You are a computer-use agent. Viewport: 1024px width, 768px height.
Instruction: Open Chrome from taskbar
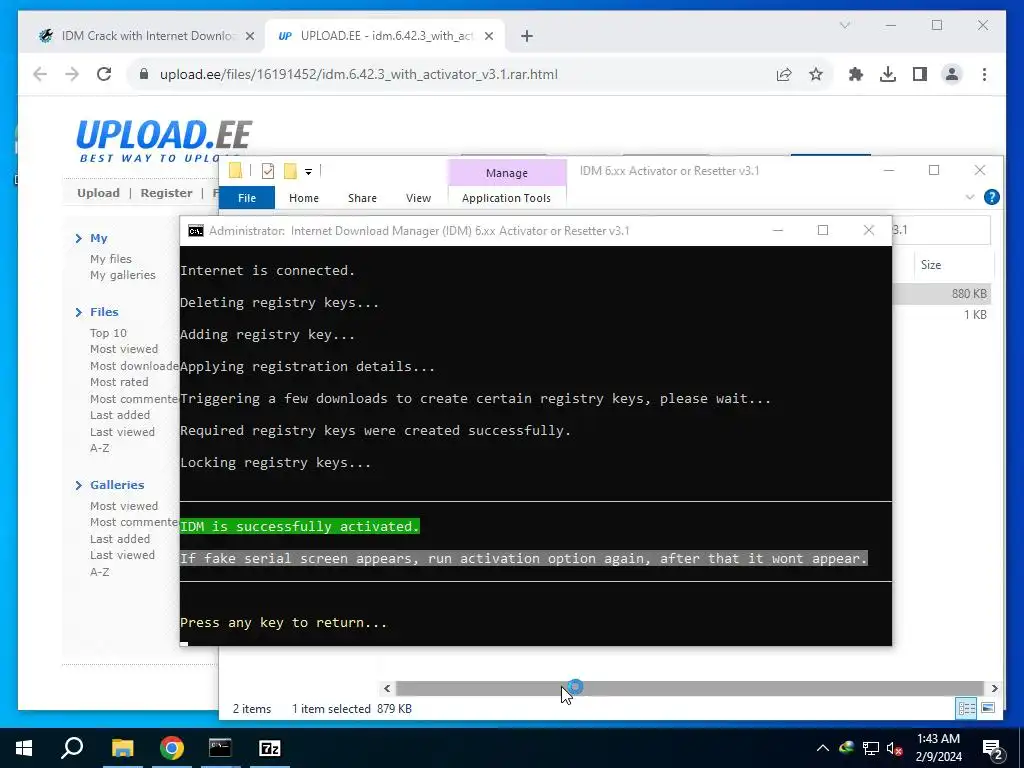point(172,748)
